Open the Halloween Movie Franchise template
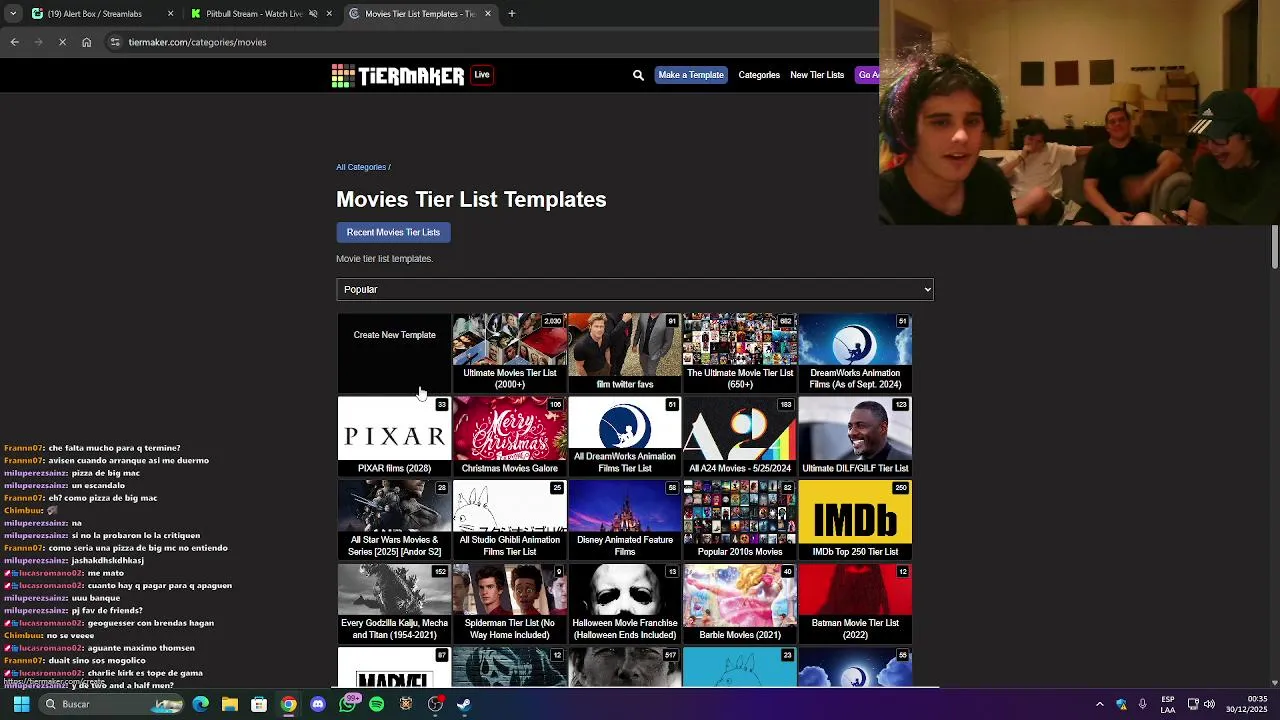 pyautogui.click(x=625, y=603)
